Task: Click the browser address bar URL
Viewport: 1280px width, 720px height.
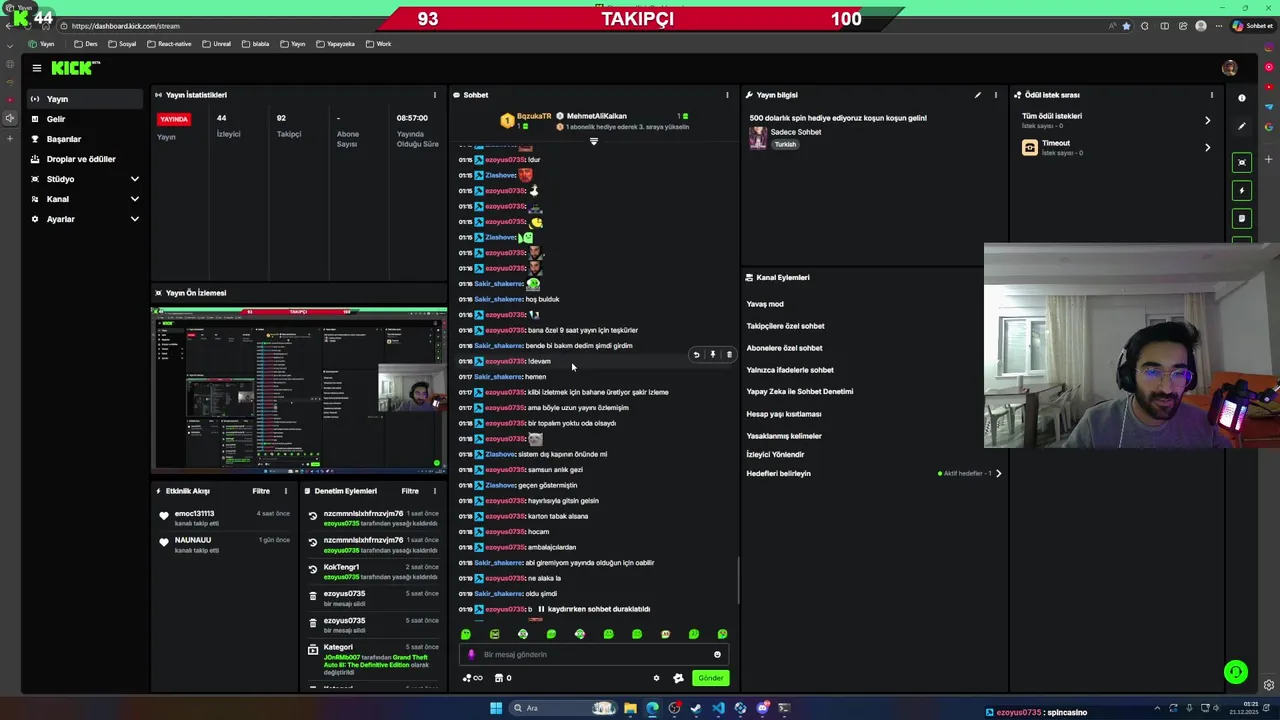Action: (126, 26)
